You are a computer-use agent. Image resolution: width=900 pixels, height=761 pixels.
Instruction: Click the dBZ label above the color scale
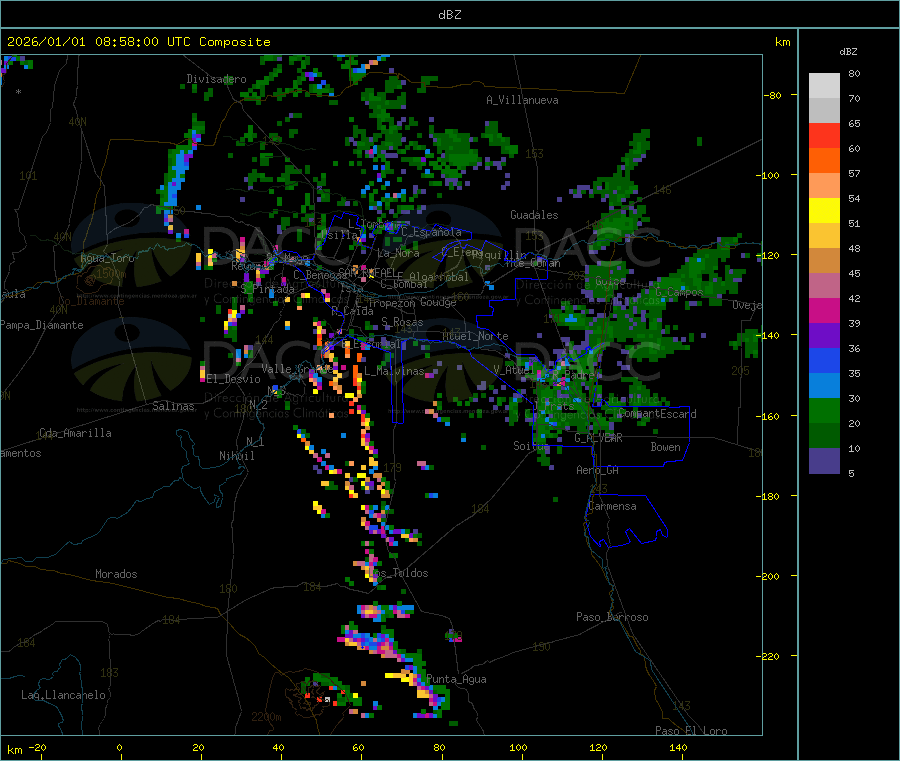pyautogui.click(x=848, y=52)
